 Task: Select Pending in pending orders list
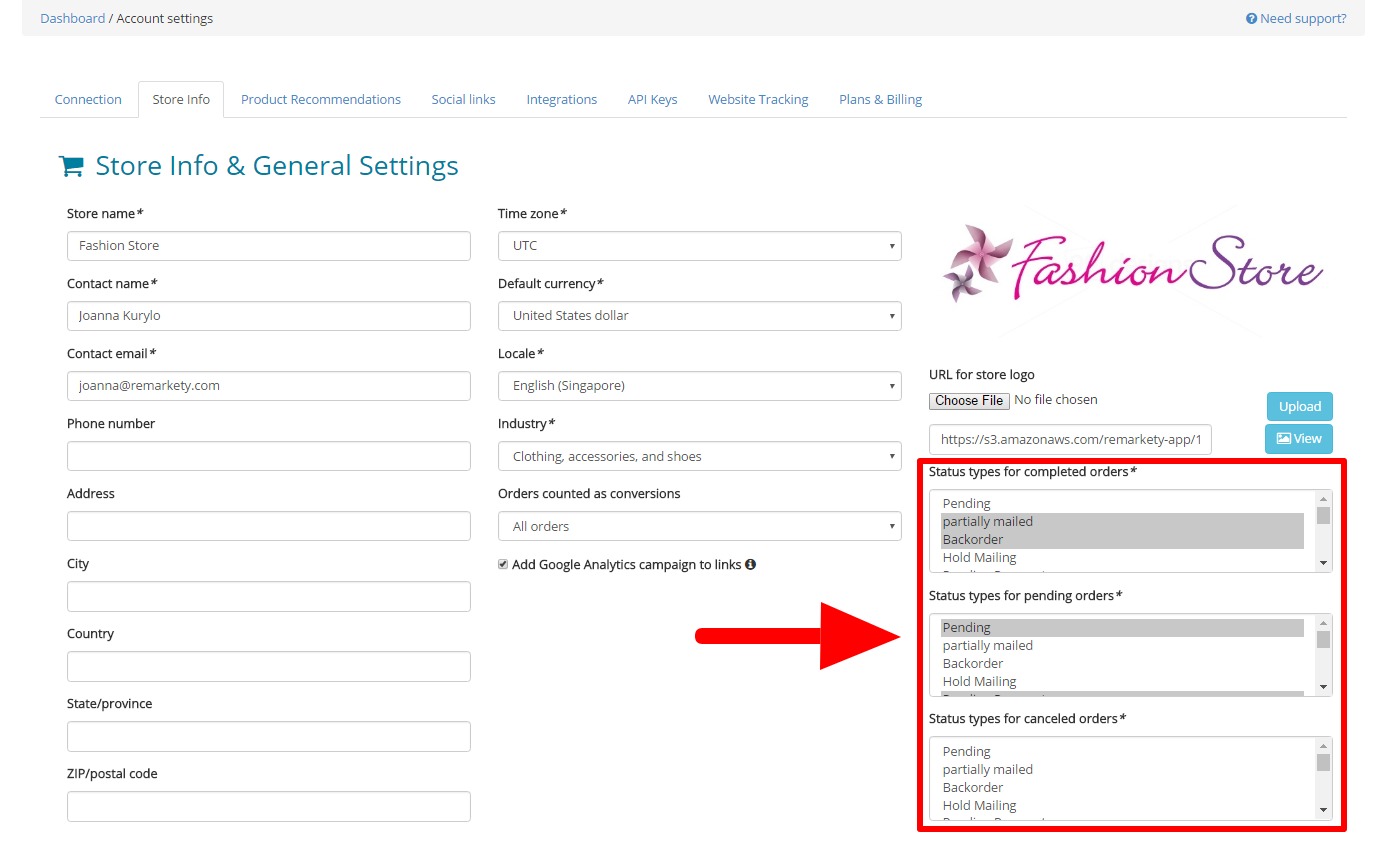(x=1122, y=628)
